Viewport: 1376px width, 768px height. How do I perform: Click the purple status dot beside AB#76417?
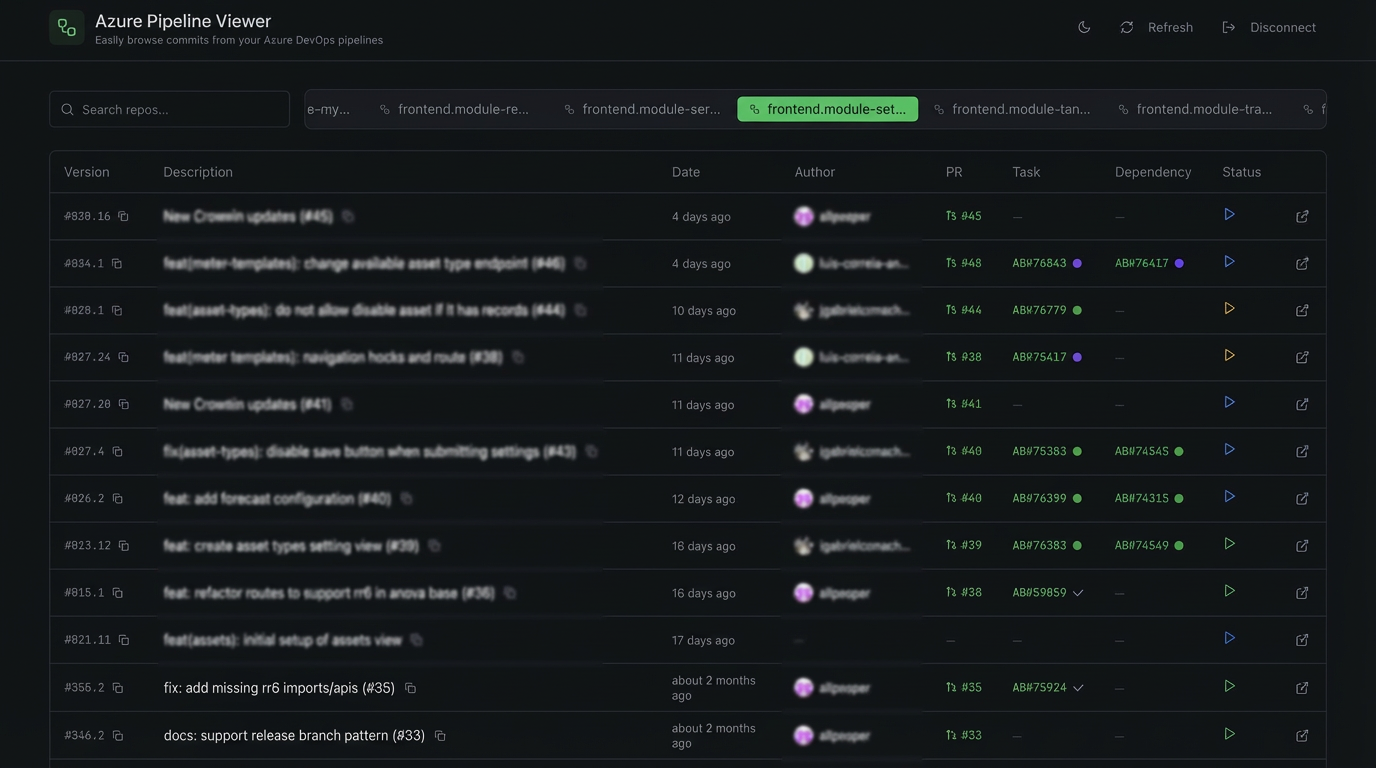click(1178, 262)
